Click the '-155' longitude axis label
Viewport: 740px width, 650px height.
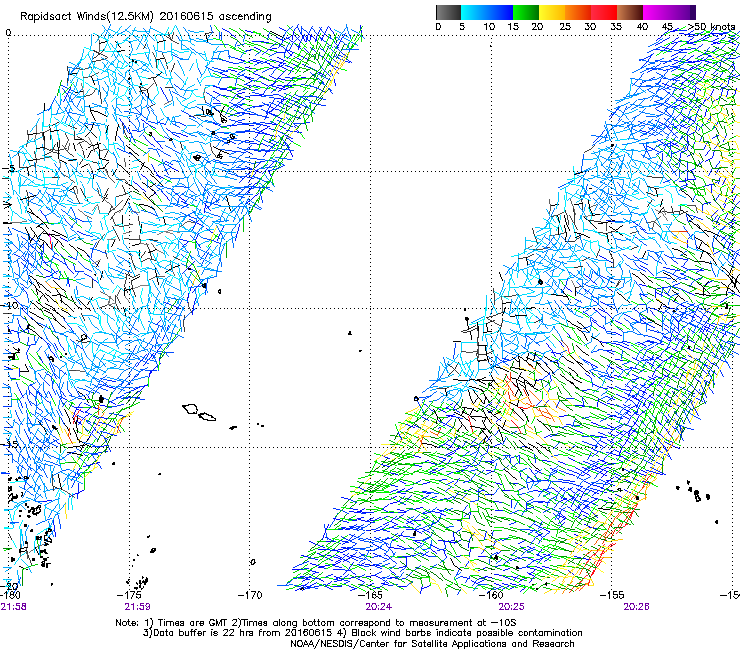click(613, 595)
